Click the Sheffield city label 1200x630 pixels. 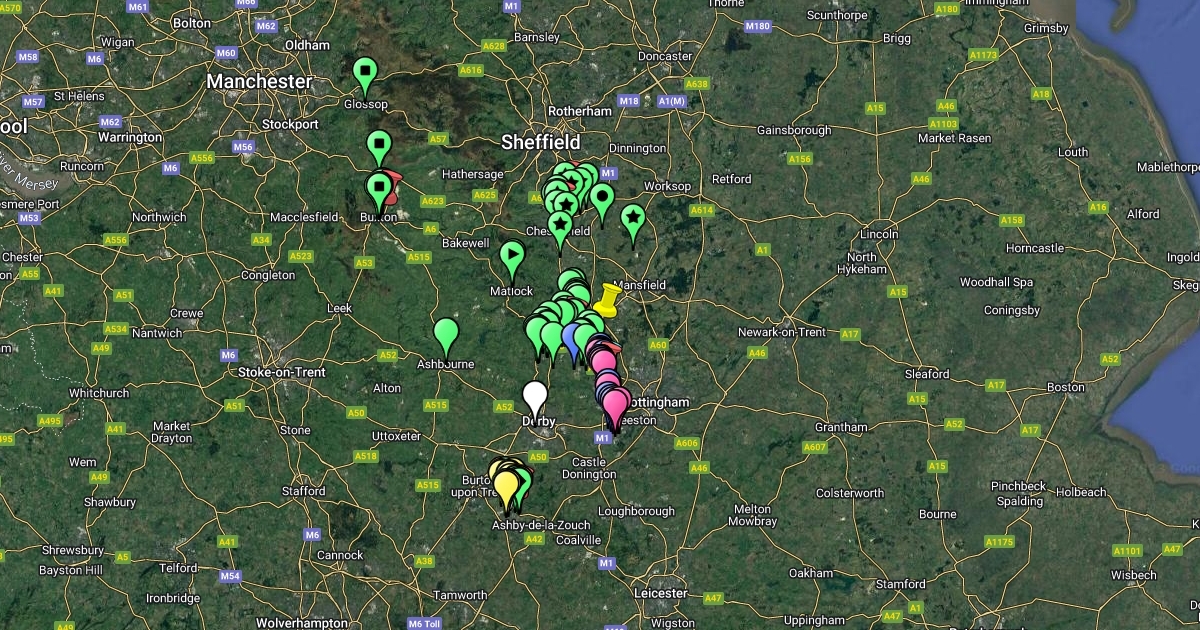click(541, 142)
